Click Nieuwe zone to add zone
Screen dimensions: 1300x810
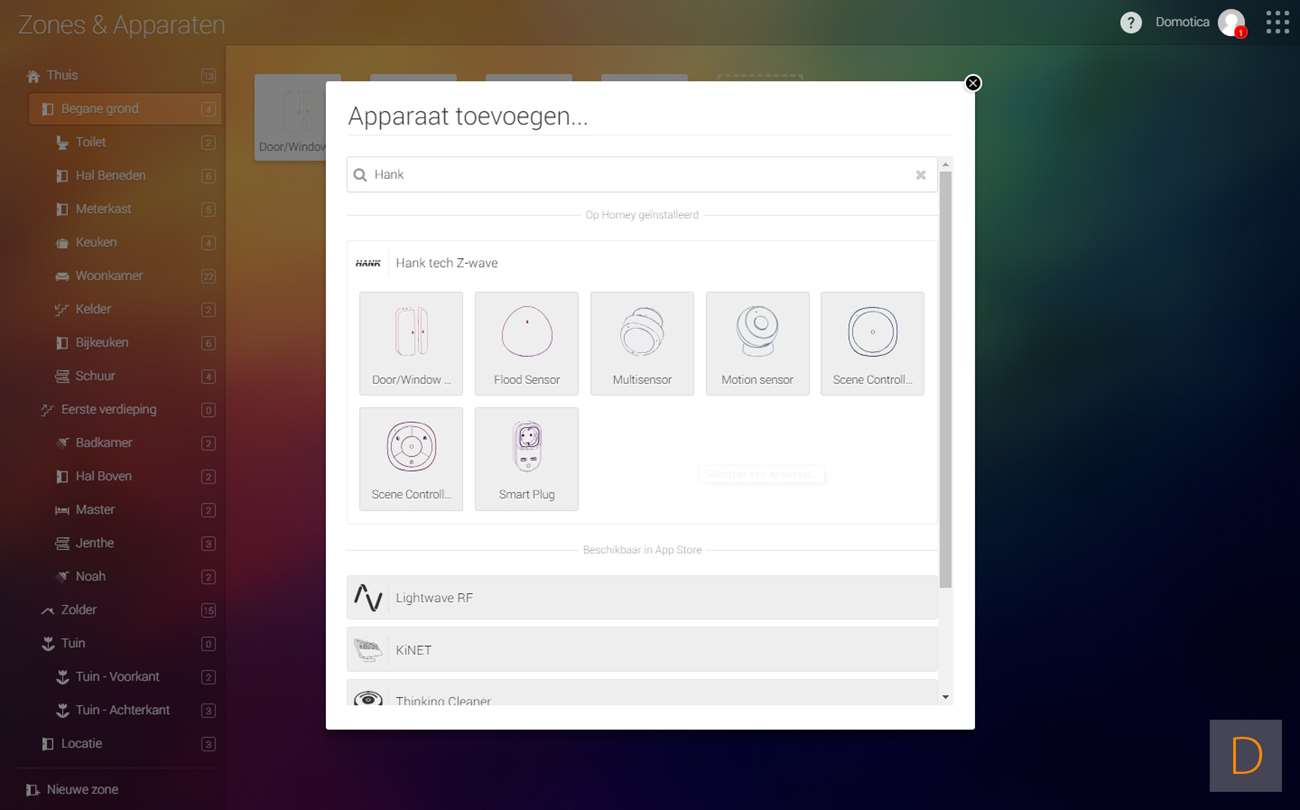pos(82,790)
